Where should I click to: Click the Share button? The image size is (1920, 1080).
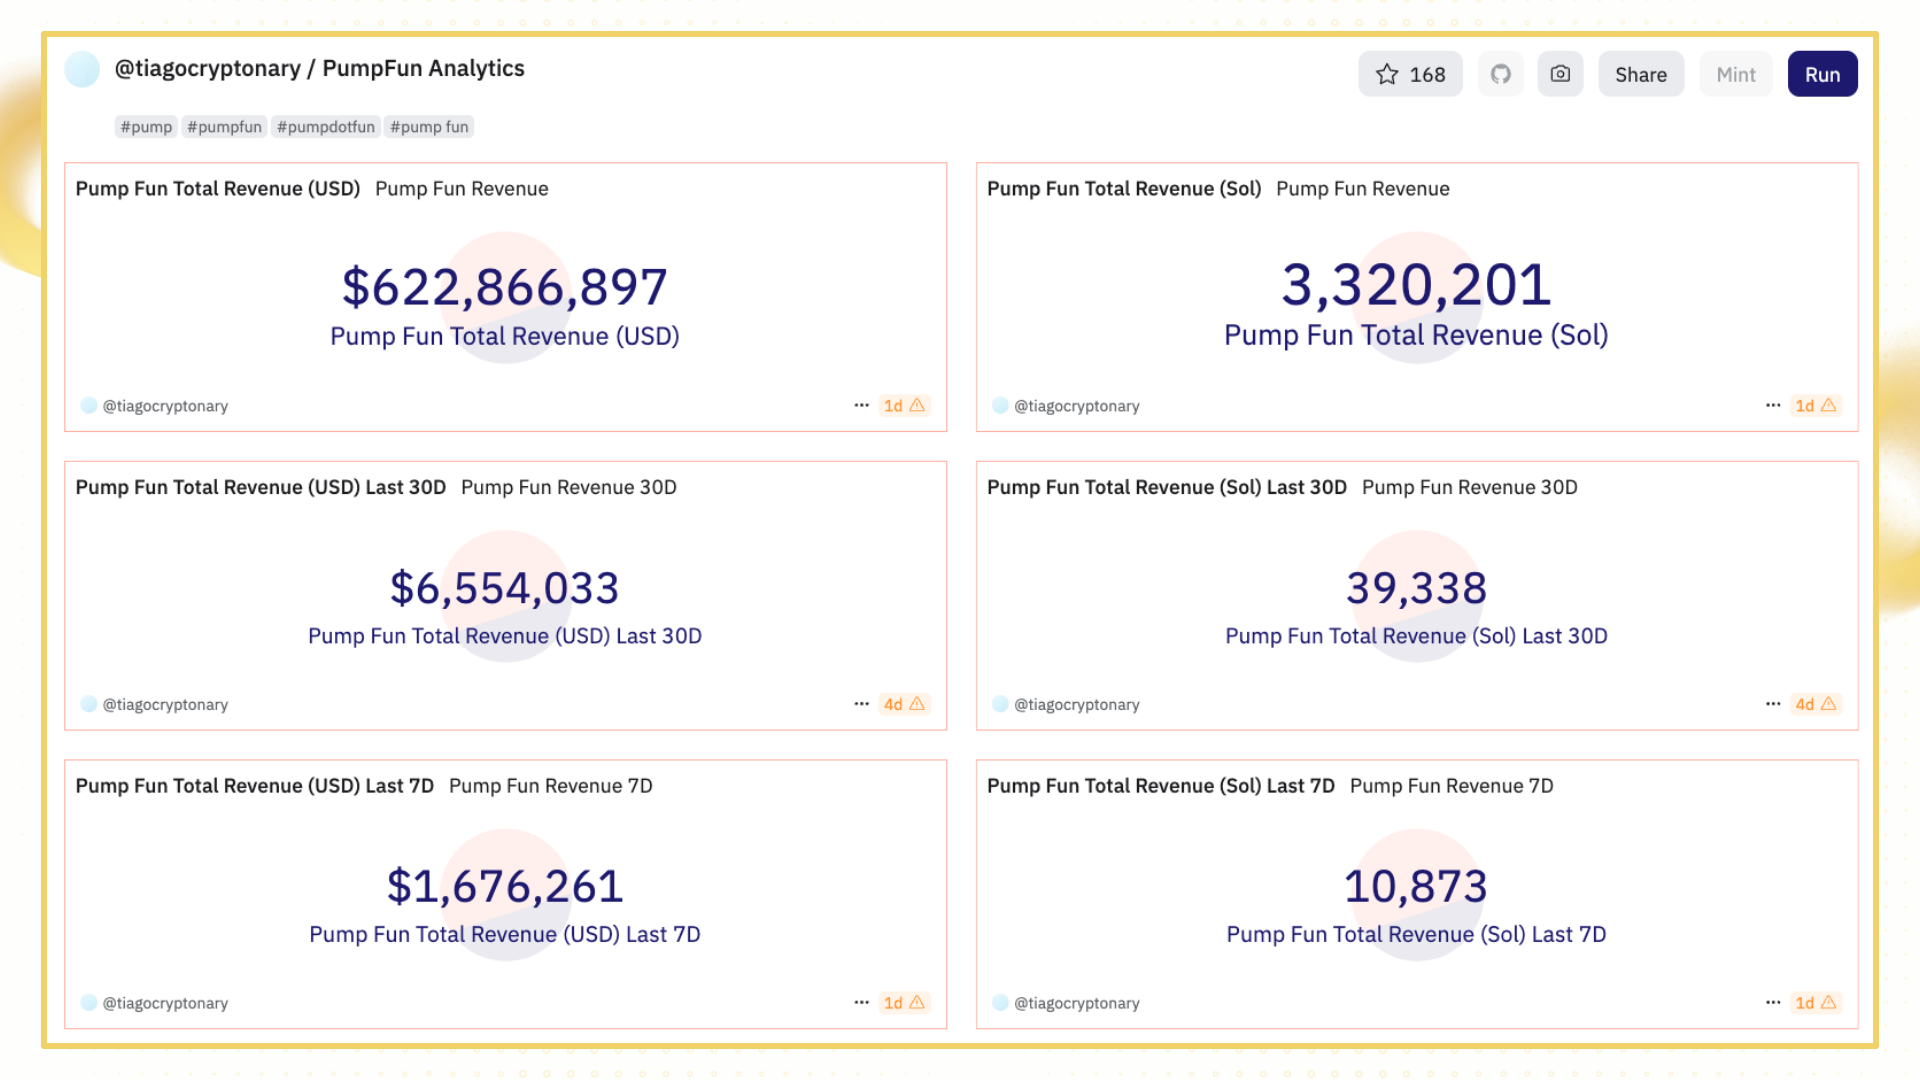(x=1640, y=75)
